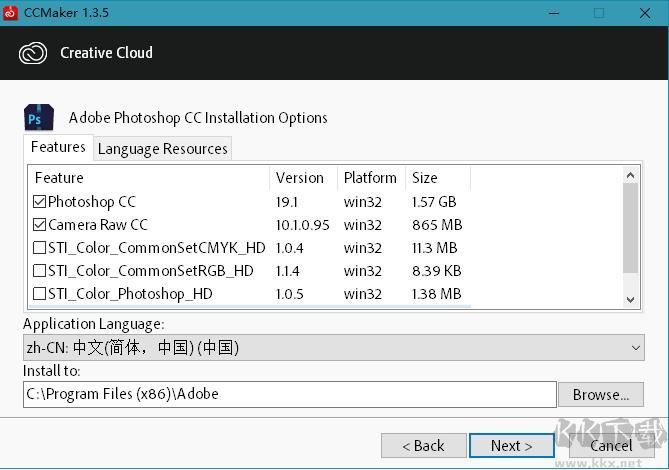
Task: Switch to the Language Resources tab
Action: (x=163, y=149)
